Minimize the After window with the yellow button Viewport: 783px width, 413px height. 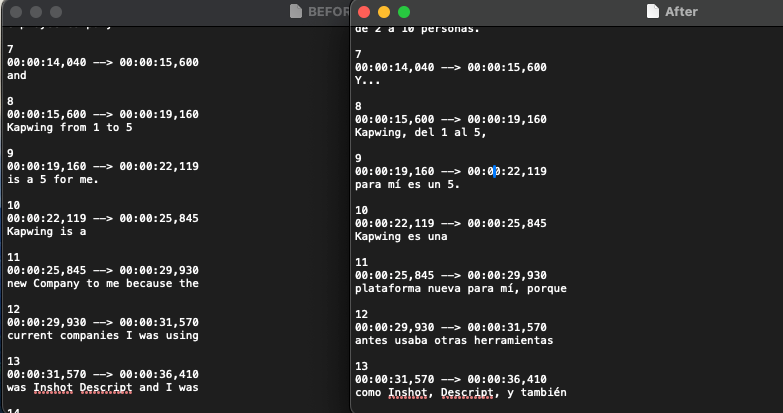(x=384, y=12)
